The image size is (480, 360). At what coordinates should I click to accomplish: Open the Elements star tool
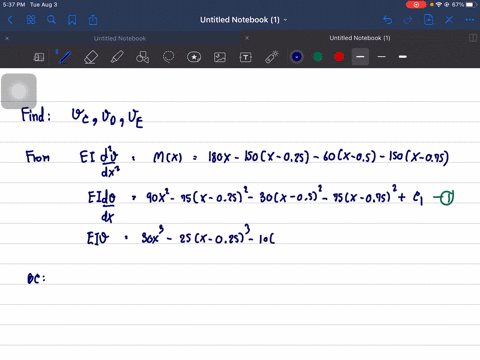194,57
